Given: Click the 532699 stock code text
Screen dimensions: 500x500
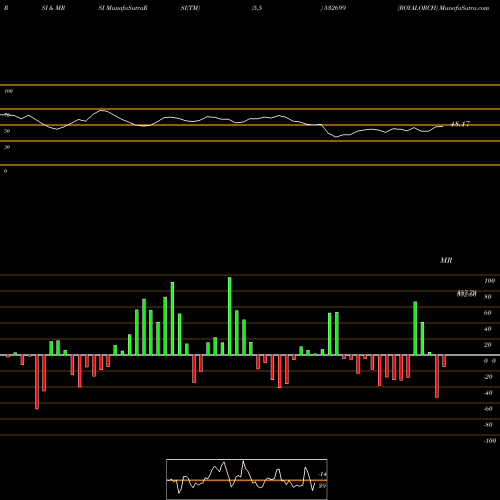Looking at the screenshot, I should [x=334, y=8].
